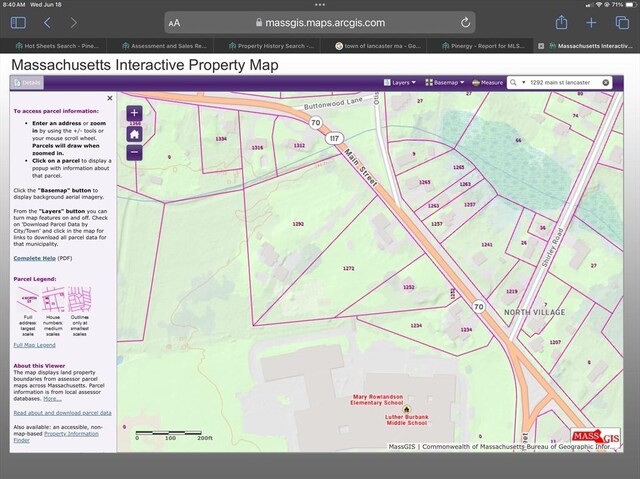Toggle the Details panel button
The height and width of the screenshot is (479, 640).
[x=27, y=83]
